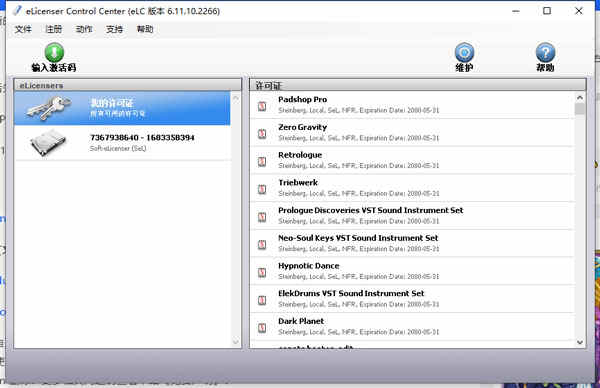This screenshot has height=388, width=600.
Task: Click the license icon beside Zero Gravity
Action: pos(262,134)
